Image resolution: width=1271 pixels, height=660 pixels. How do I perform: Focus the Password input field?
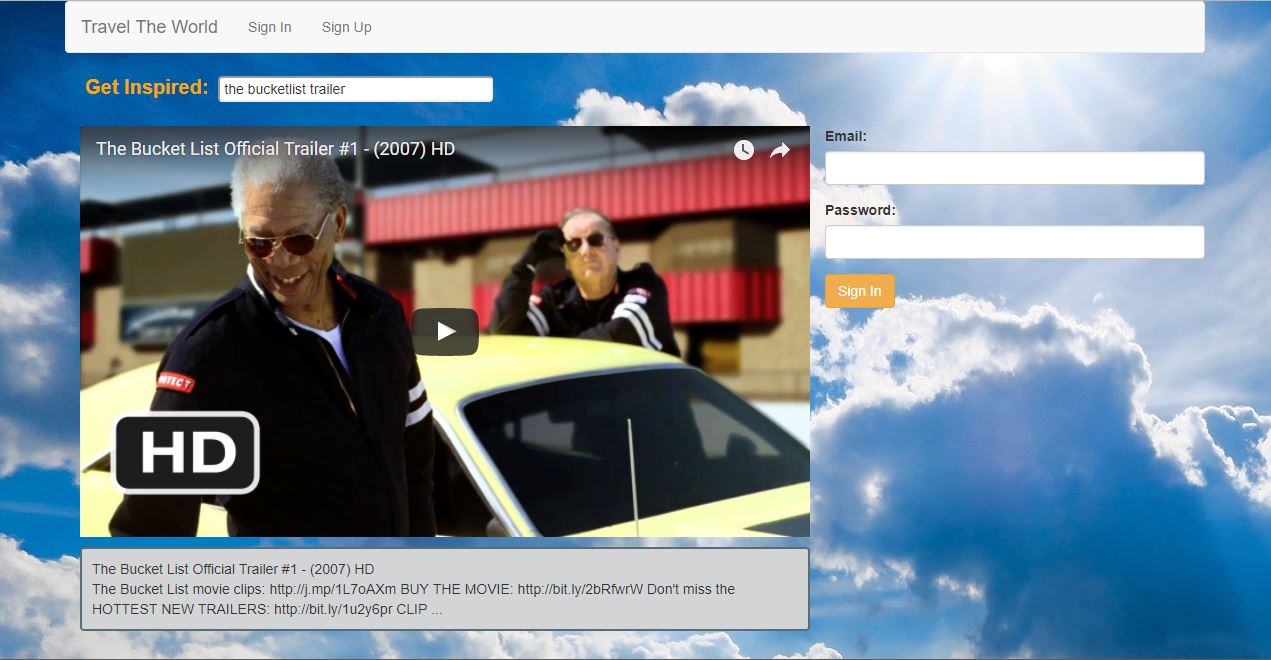[x=1014, y=242]
